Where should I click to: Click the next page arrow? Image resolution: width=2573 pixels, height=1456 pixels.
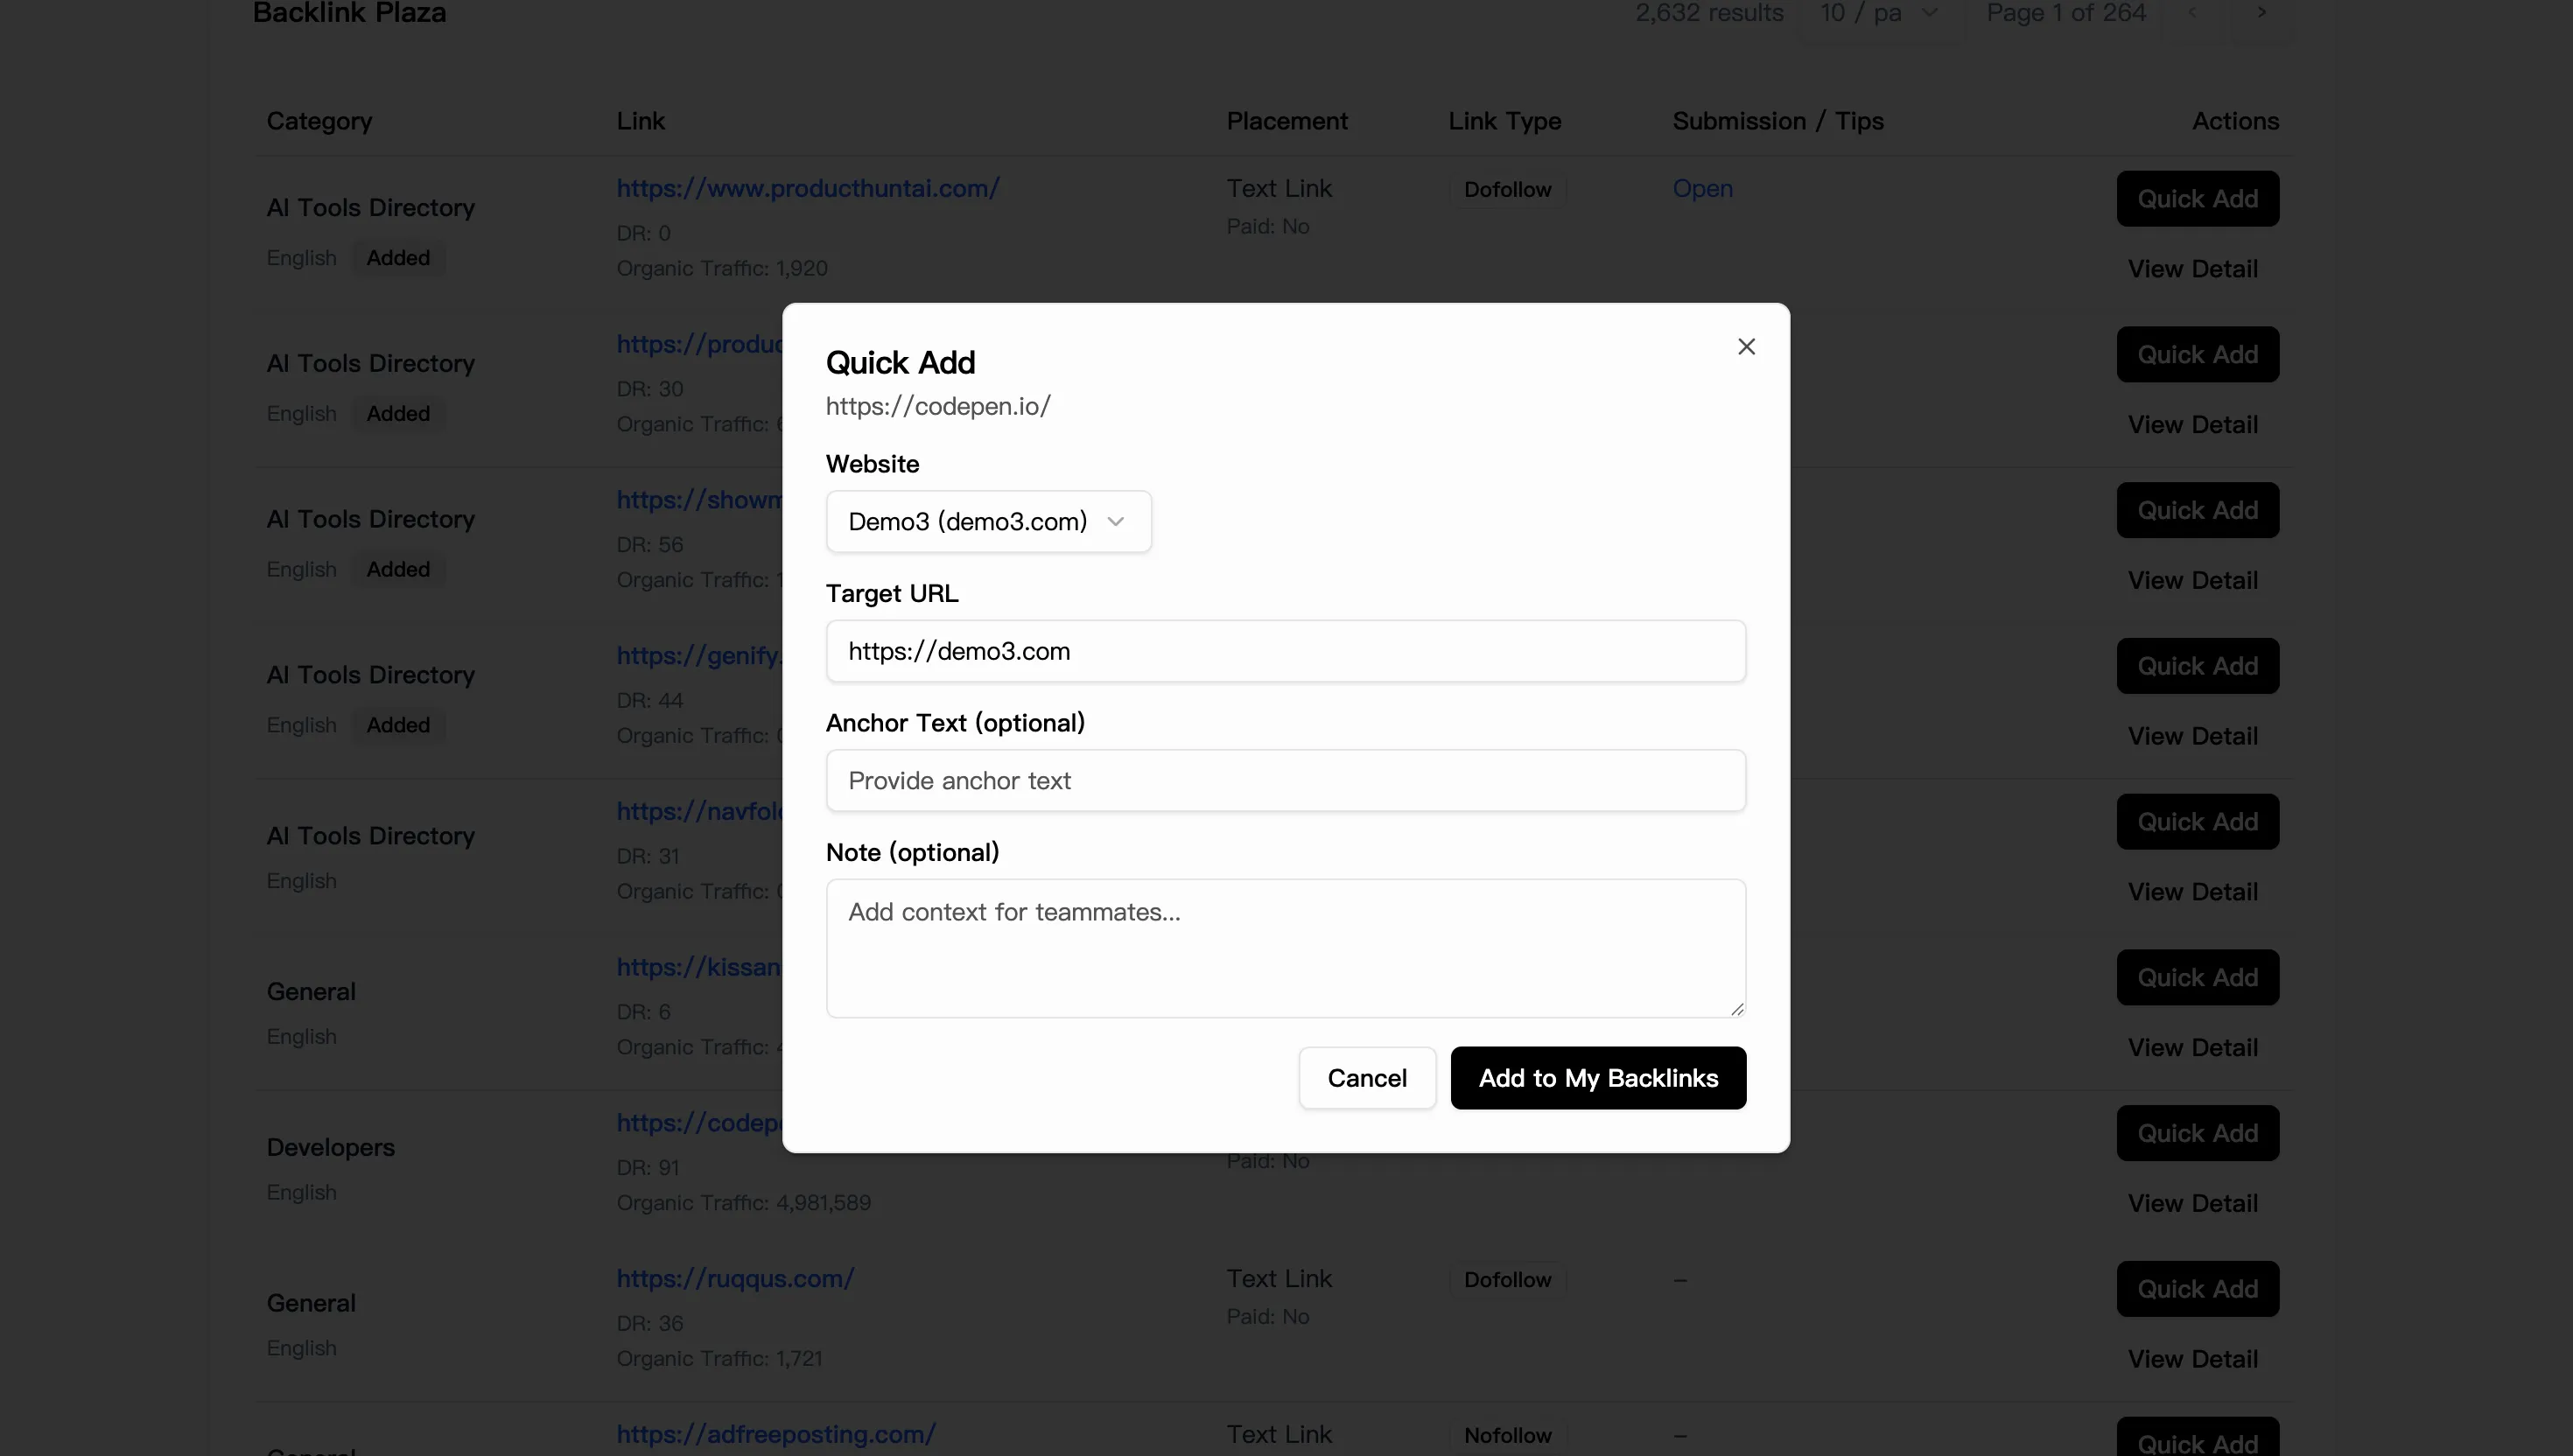2261,13
